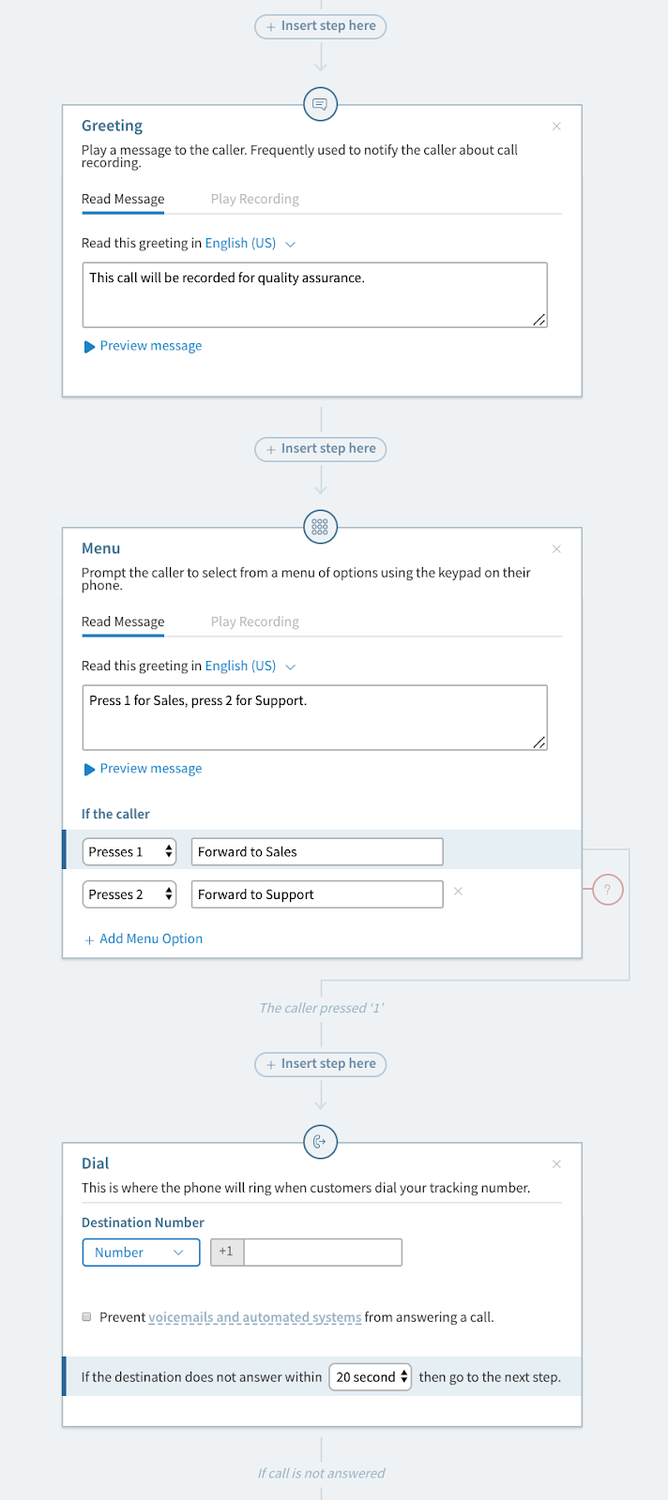Click Insert step here above the Menu step
The image size is (668, 1500).
(320, 449)
